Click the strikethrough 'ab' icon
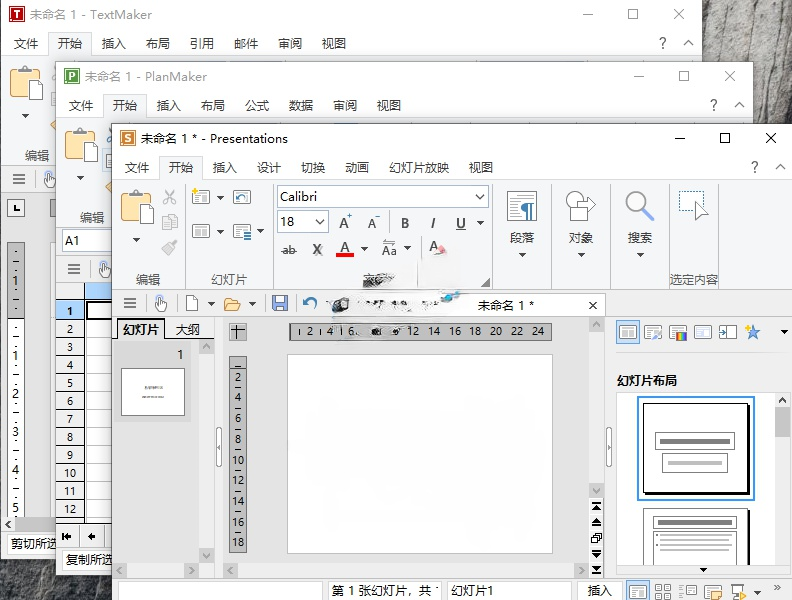 pos(289,249)
